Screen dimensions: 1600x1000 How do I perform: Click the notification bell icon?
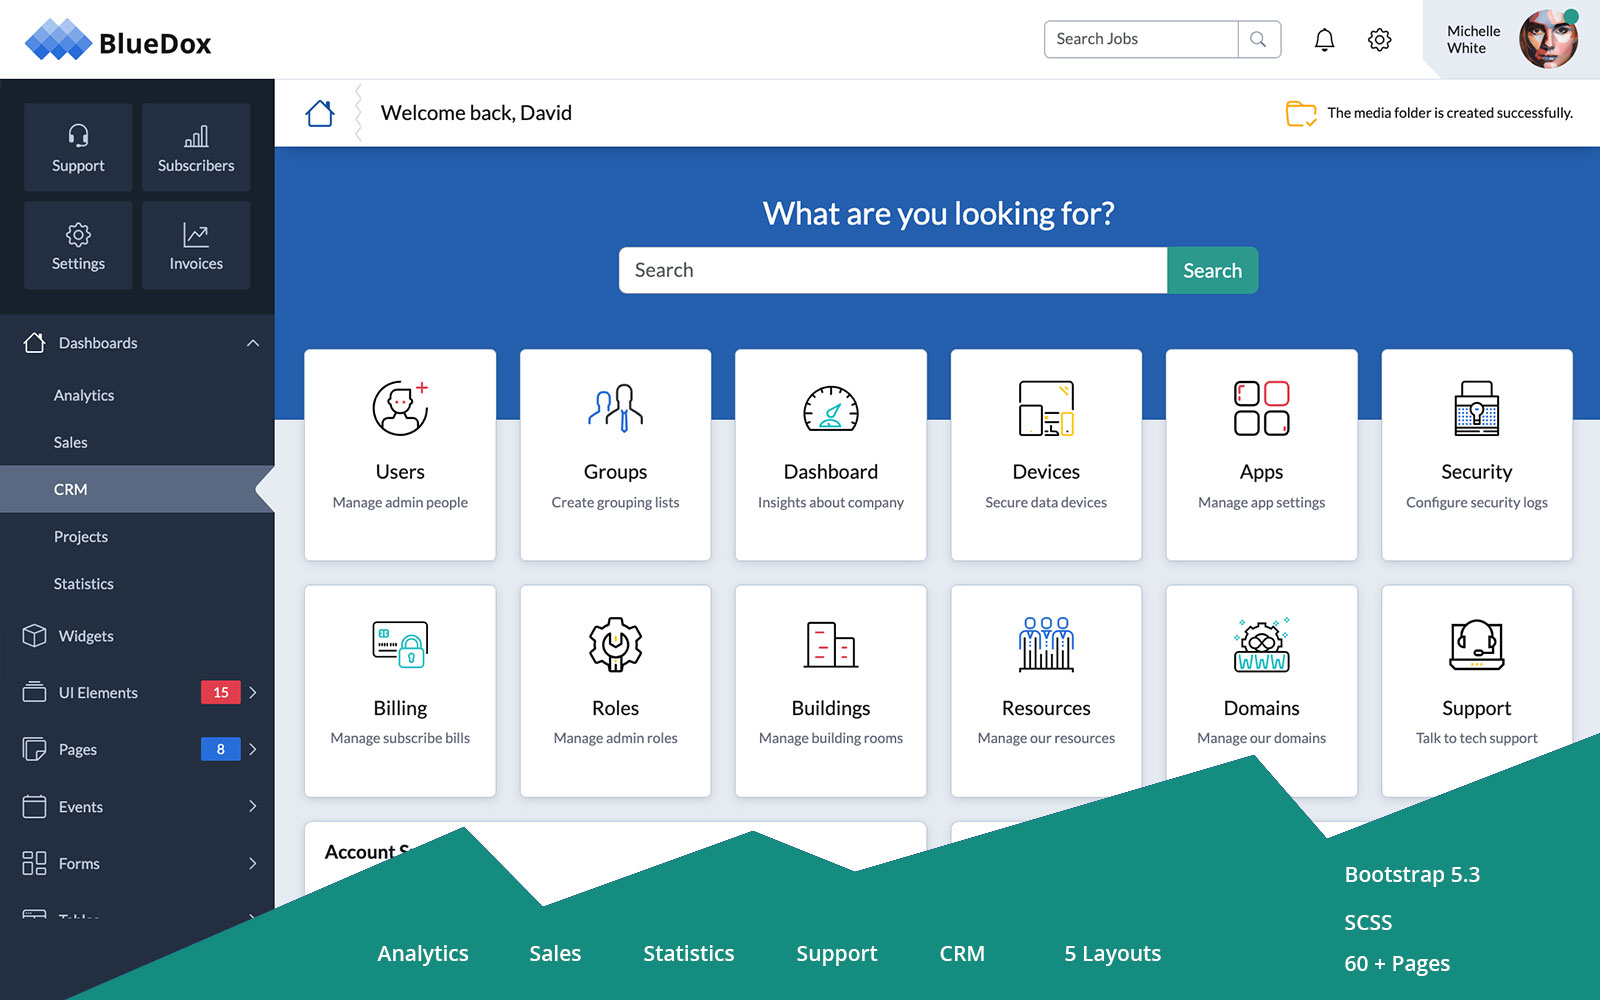click(x=1324, y=39)
